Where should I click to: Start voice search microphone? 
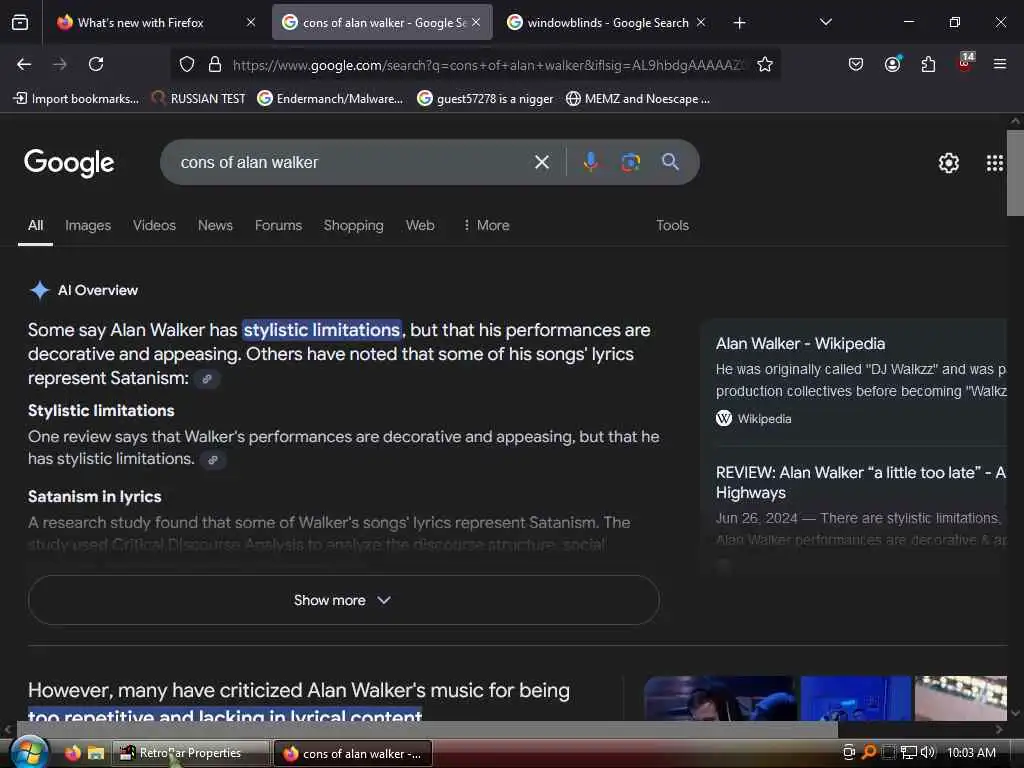pos(590,162)
